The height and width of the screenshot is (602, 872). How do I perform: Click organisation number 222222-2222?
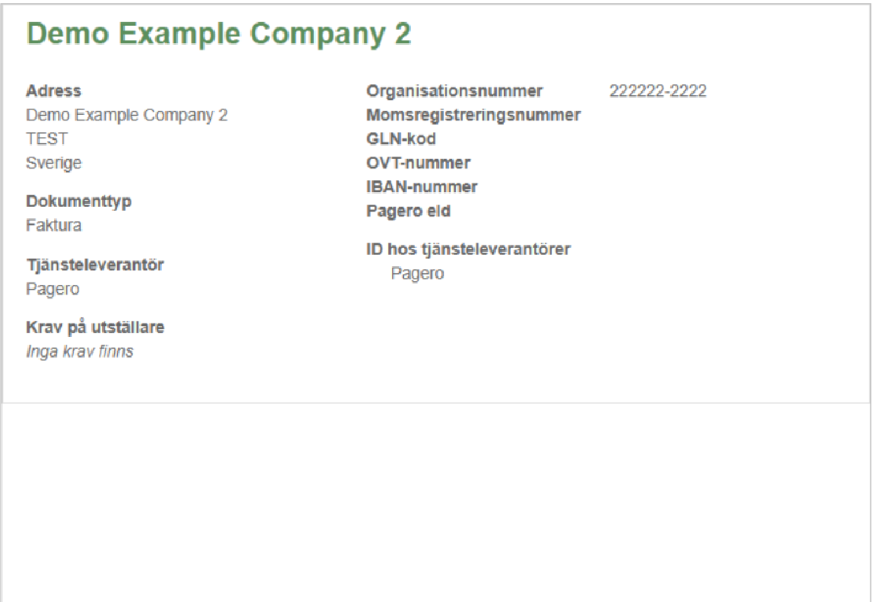(x=657, y=91)
